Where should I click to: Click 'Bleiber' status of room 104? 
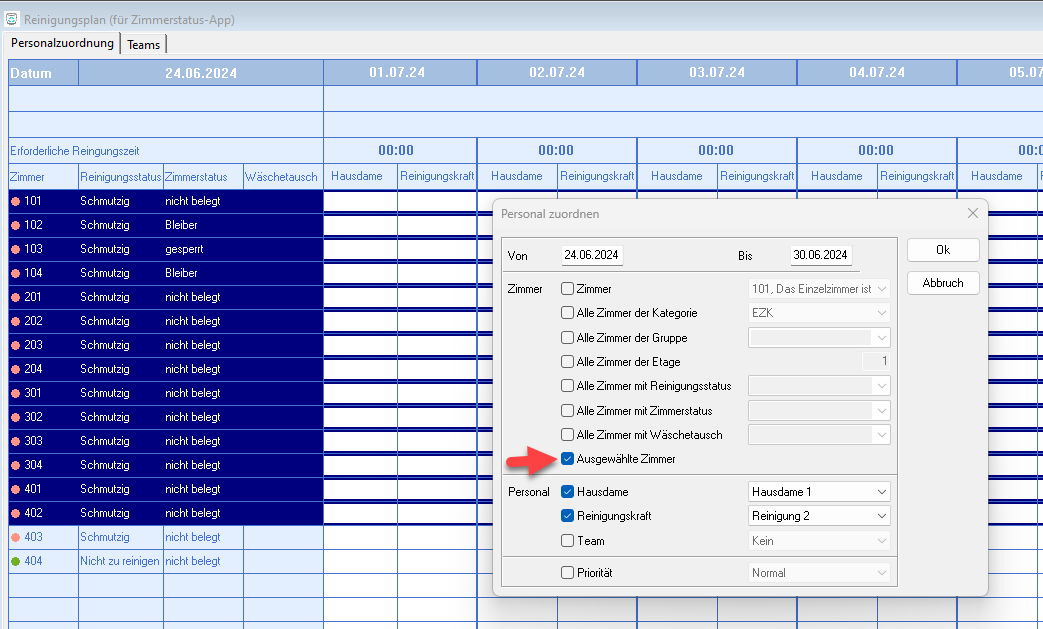pos(181,273)
